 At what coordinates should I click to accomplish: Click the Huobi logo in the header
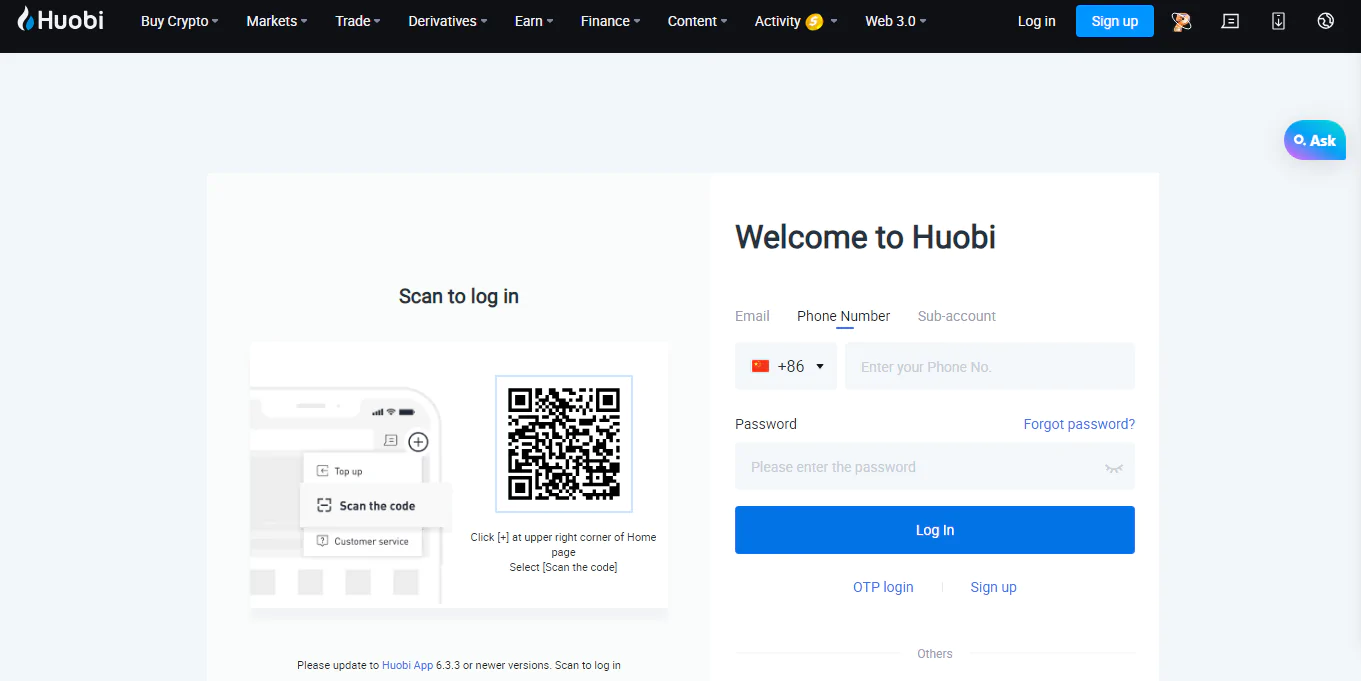point(61,19)
